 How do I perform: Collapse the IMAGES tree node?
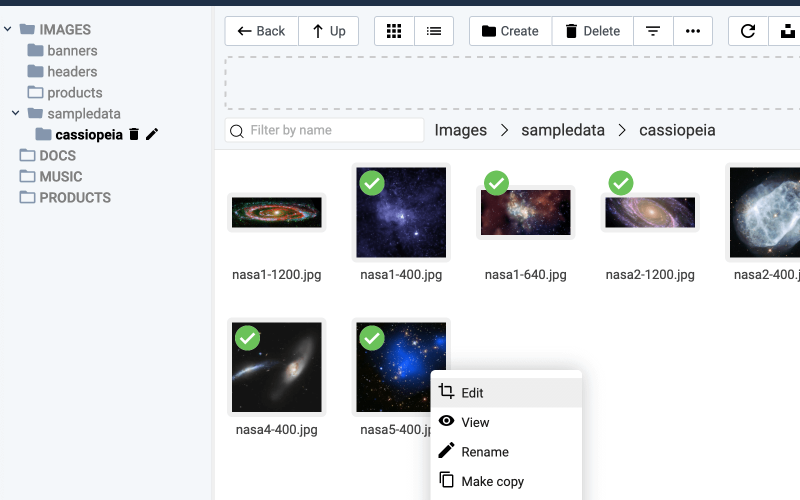point(8,29)
